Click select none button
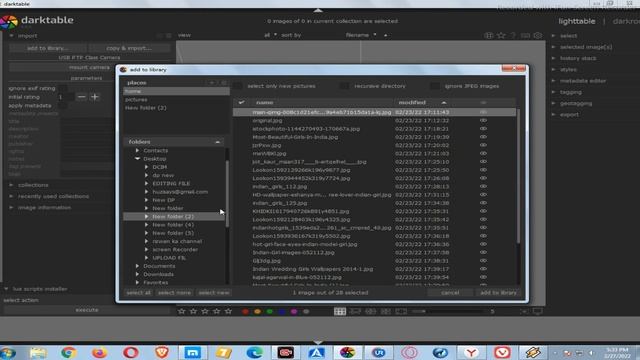This screenshot has height=360, width=640. (x=174, y=293)
